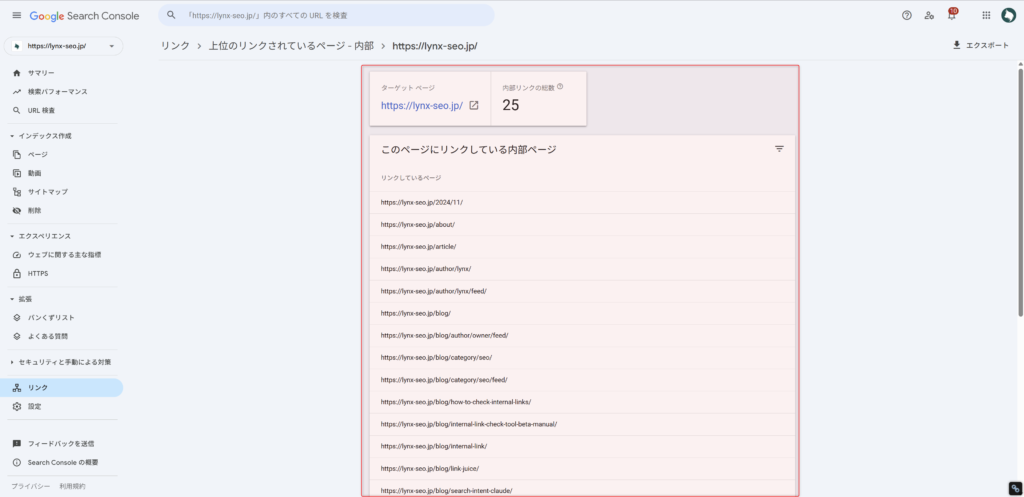Open target page external link icon
Screen dimensions: 1024x497
point(474,105)
